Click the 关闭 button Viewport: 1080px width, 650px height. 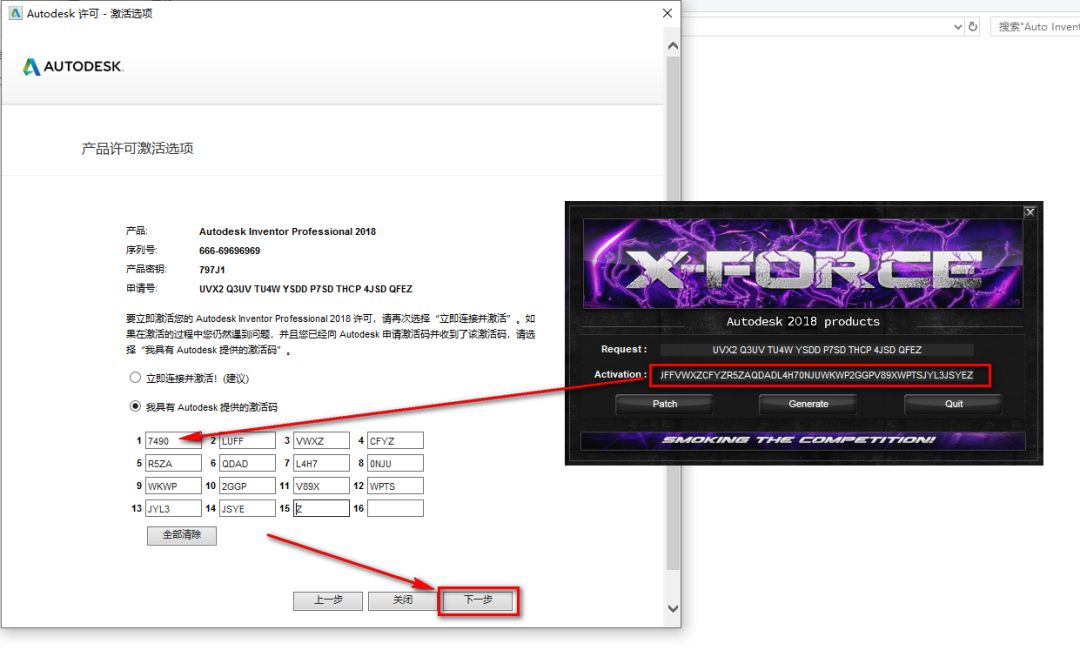coord(403,601)
